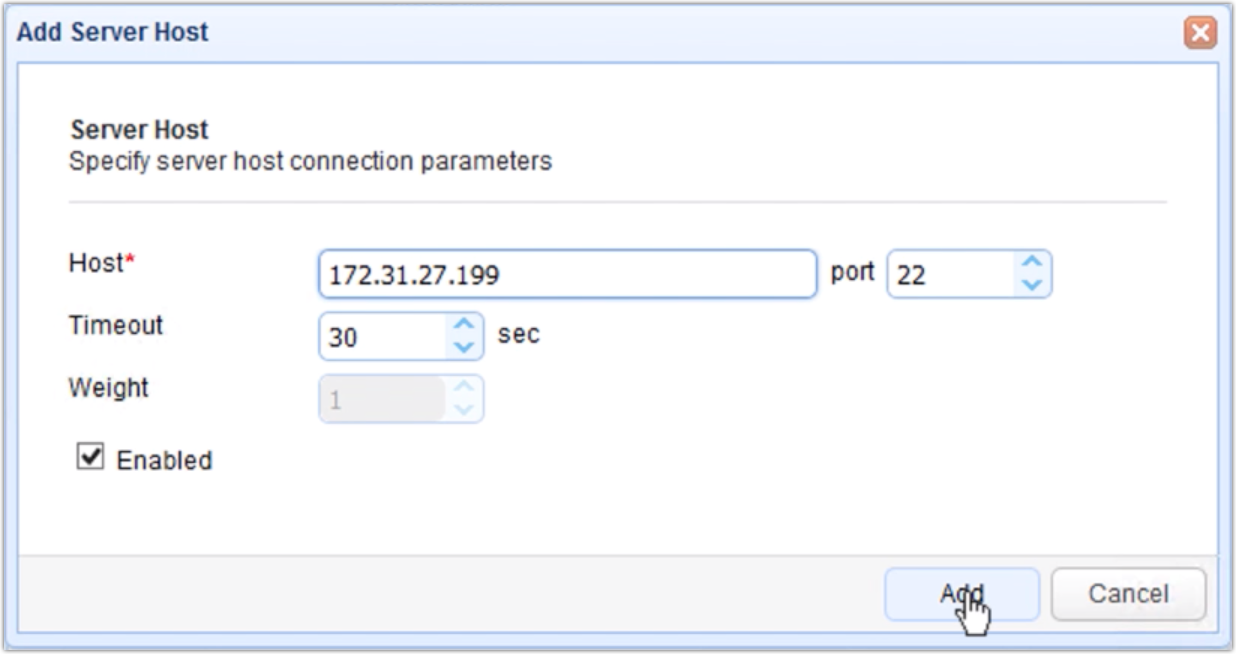Increase the Timeout value with the up arrow
Viewport: 1236px width, 654px height.
[466, 326]
